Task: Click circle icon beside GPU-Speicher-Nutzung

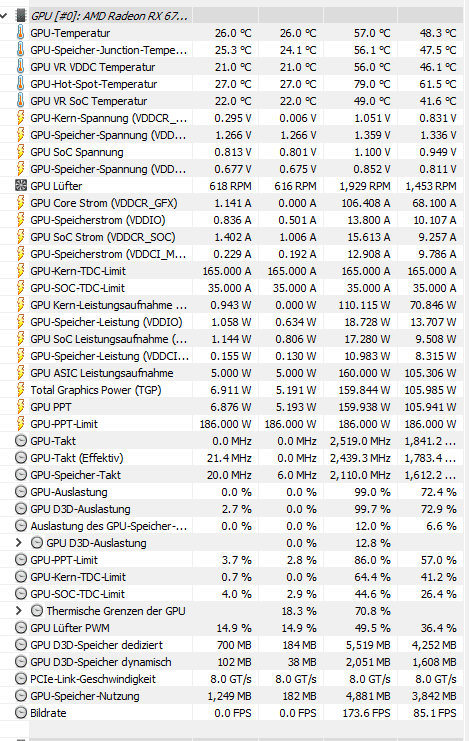Action: tap(21, 696)
